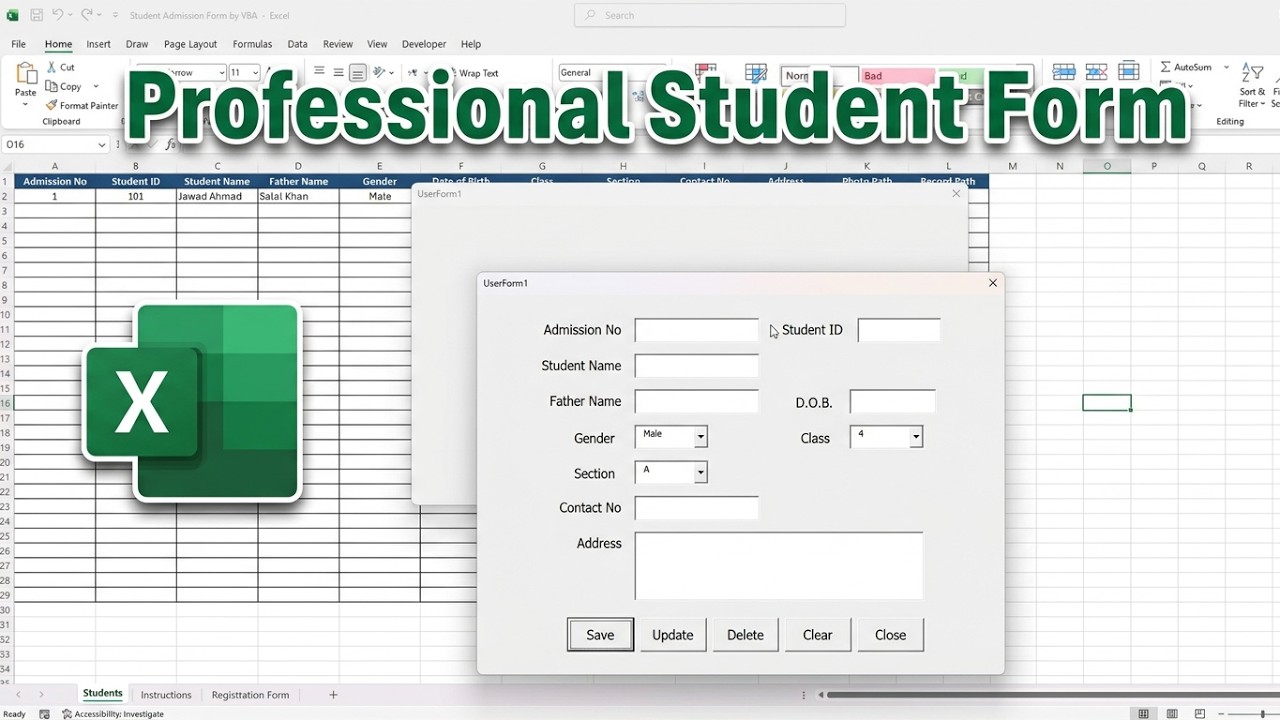Image resolution: width=1280 pixels, height=720 pixels.
Task: Click the Search box in title bar
Action: click(x=710, y=15)
